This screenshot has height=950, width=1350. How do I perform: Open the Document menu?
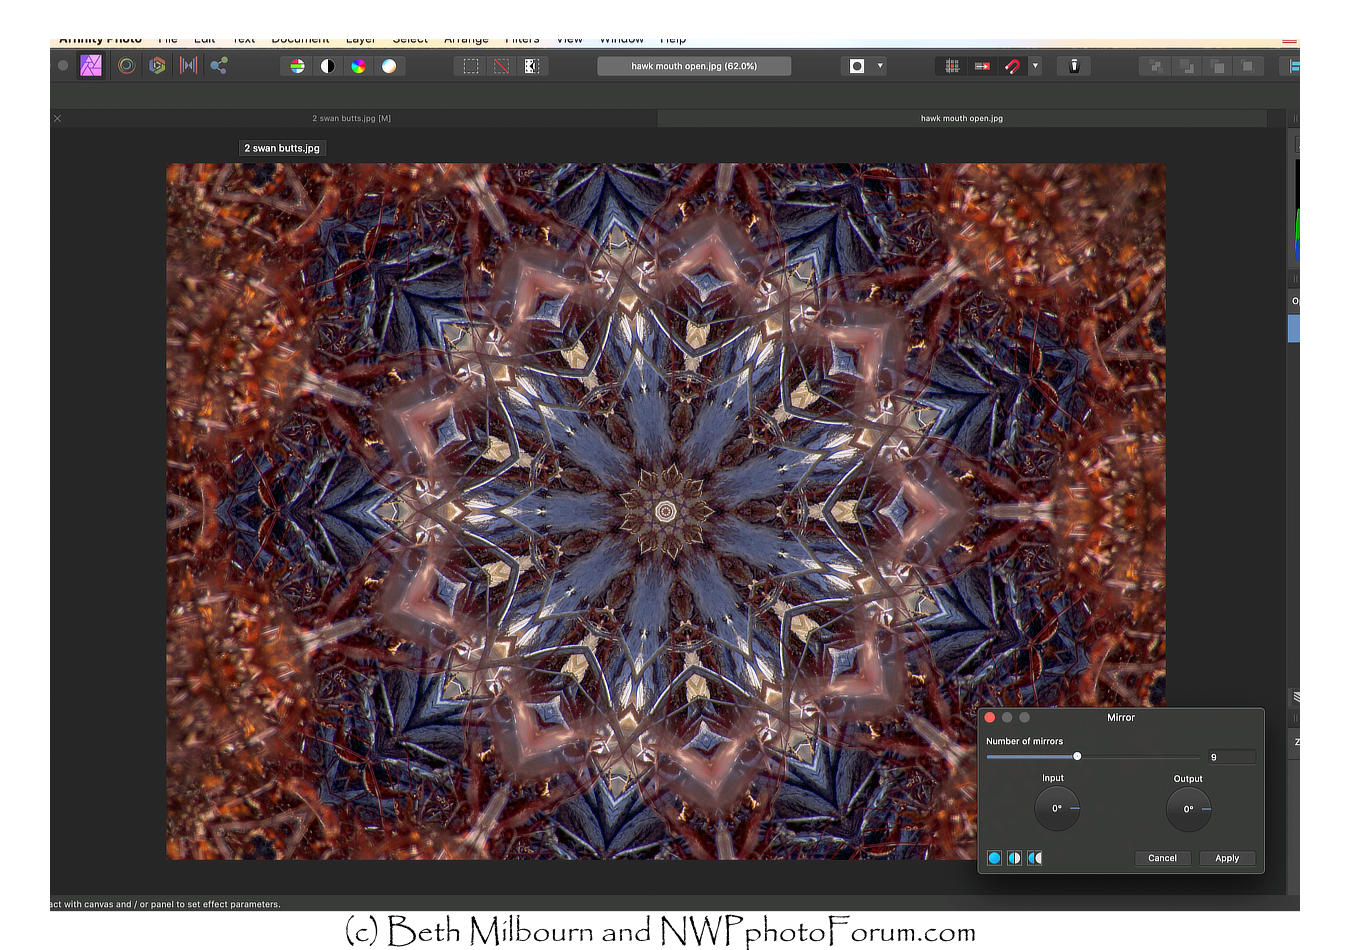300,40
